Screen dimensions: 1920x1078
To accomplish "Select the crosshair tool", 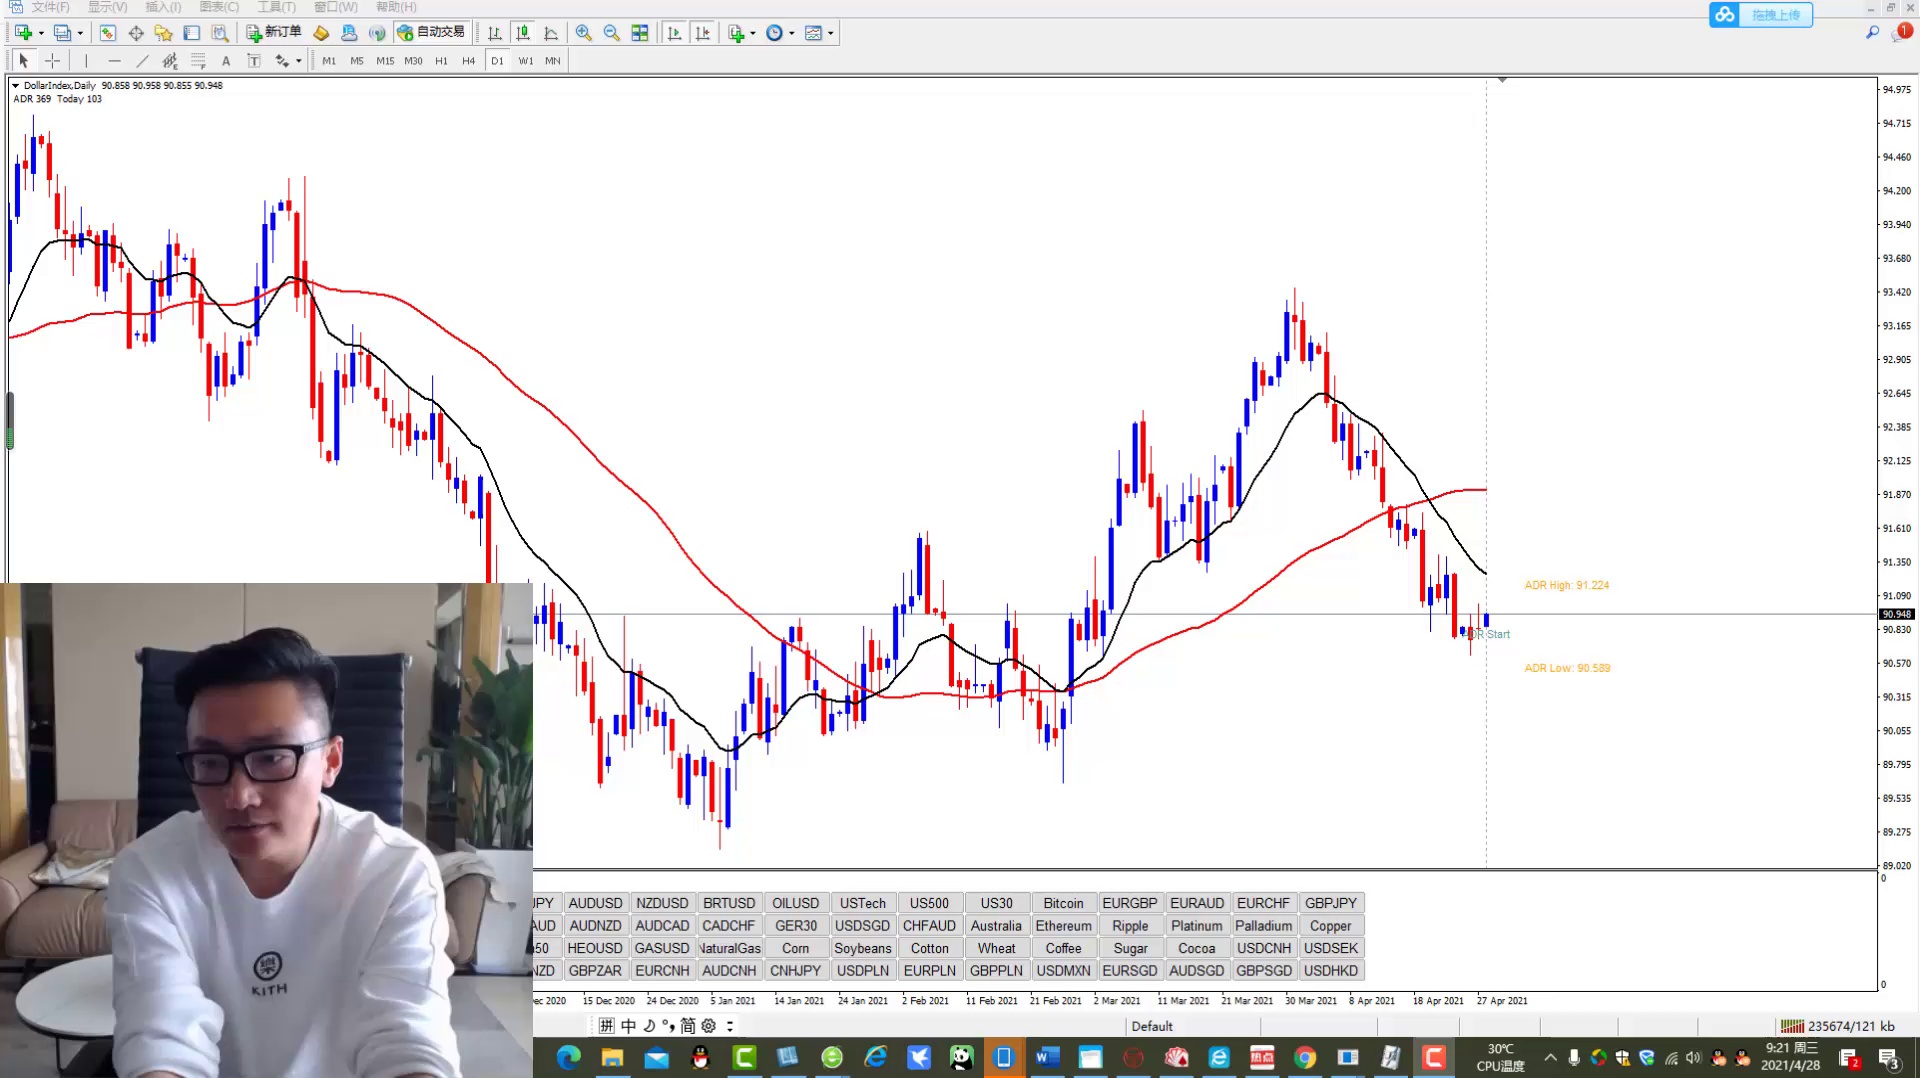I will (x=52, y=61).
